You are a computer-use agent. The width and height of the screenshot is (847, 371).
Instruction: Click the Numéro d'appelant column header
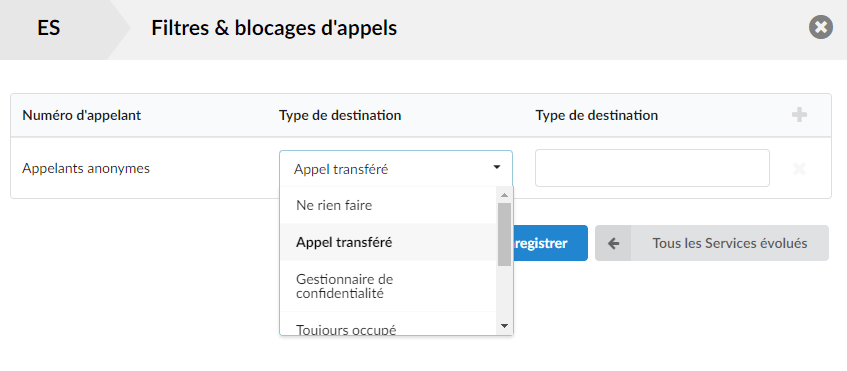click(82, 115)
